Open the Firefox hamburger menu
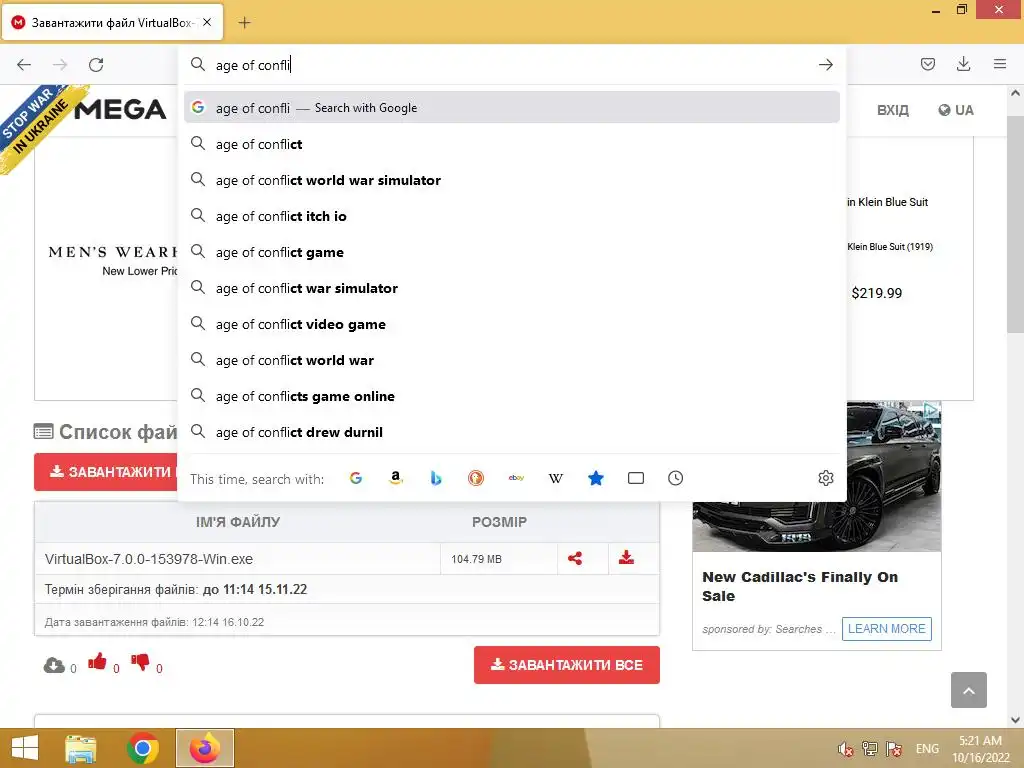The image size is (1024, 768). pyautogui.click(x=1000, y=64)
